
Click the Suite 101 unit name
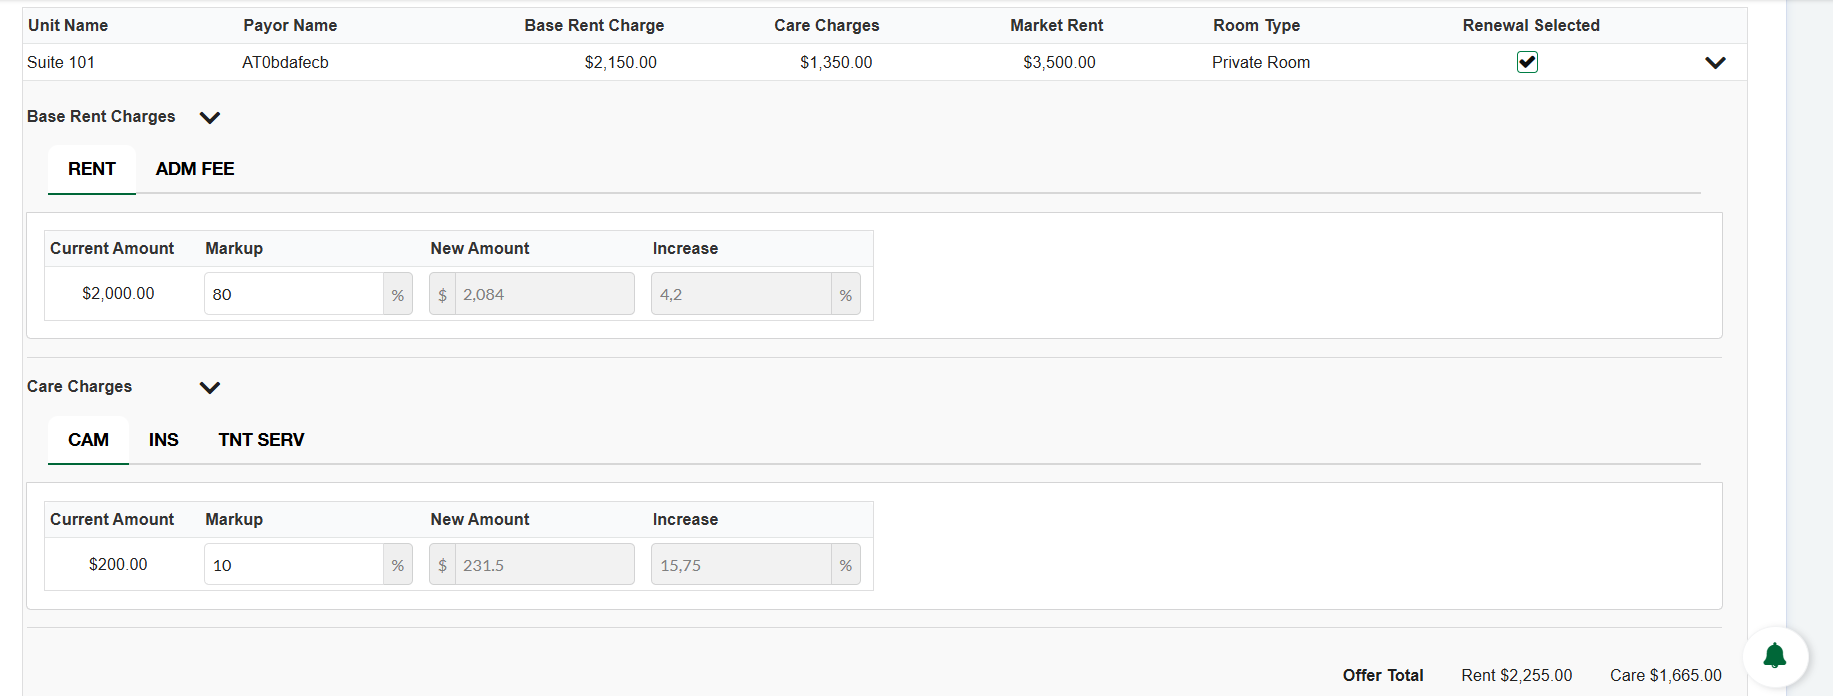(x=61, y=62)
